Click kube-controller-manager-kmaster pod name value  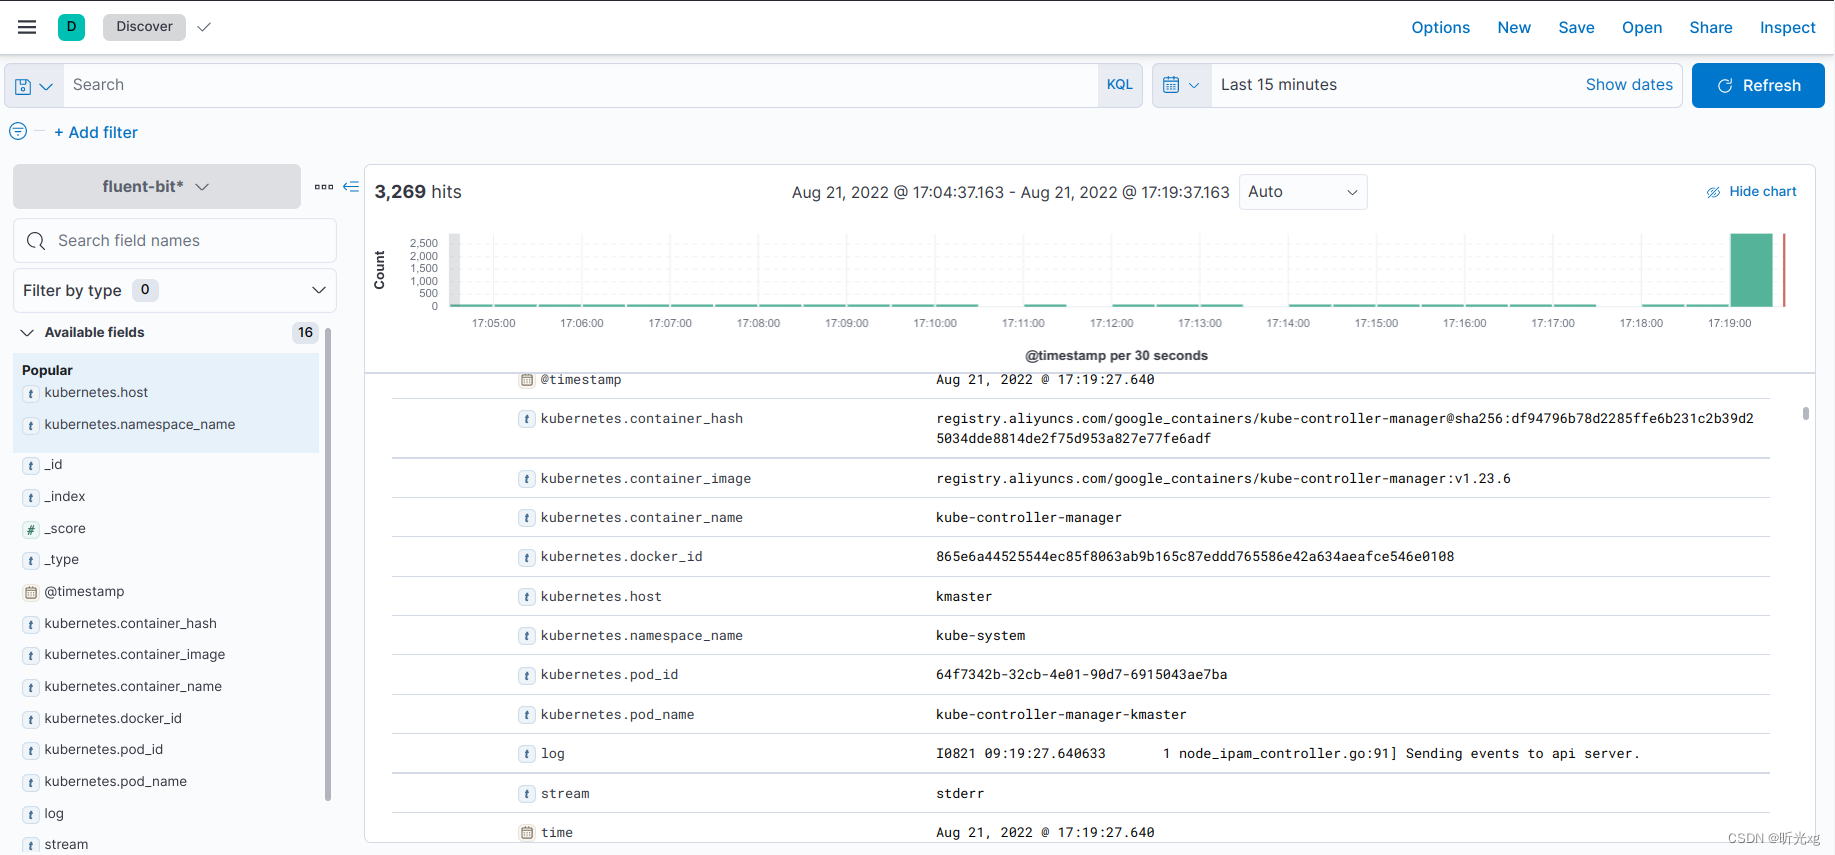point(1061,715)
